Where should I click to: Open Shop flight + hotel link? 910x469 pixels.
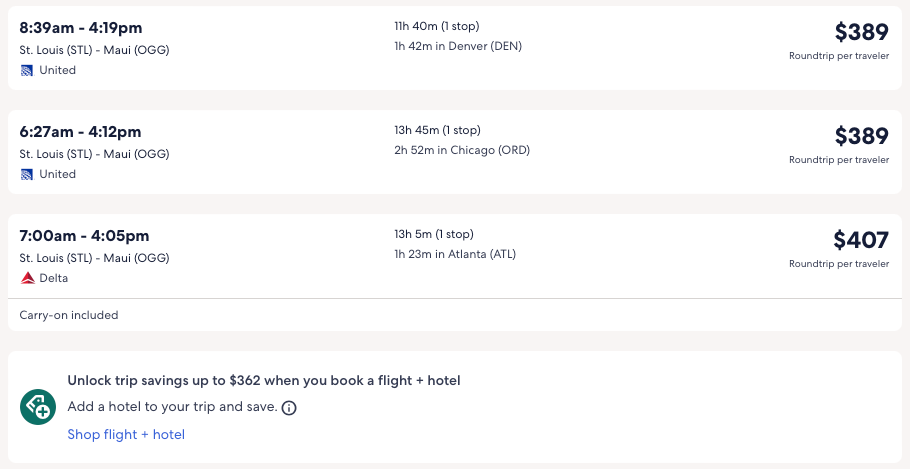pyautogui.click(x=126, y=434)
